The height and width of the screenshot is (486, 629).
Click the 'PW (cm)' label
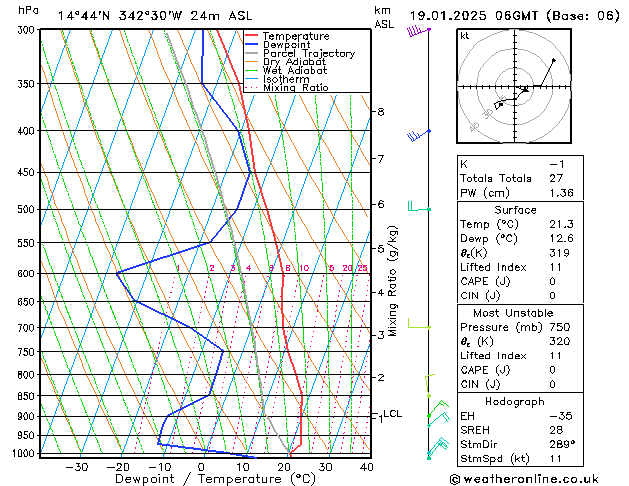(x=485, y=193)
